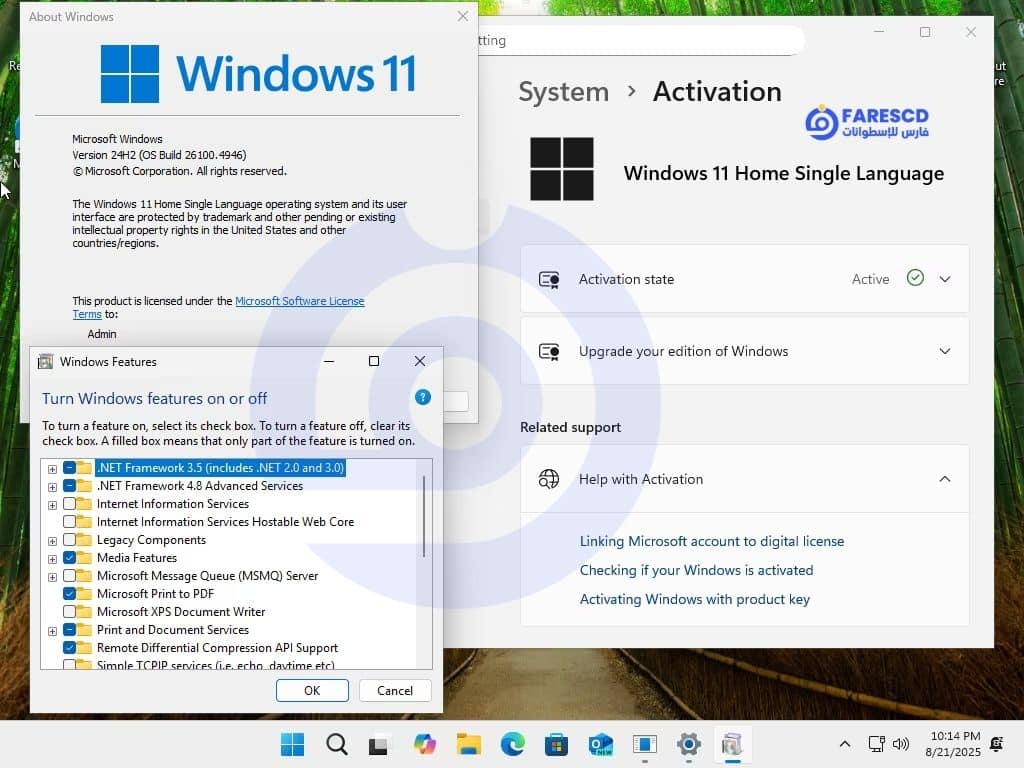Open Outlook from taskbar
Viewport: 1024px width, 768px height.
tap(601, 744)
